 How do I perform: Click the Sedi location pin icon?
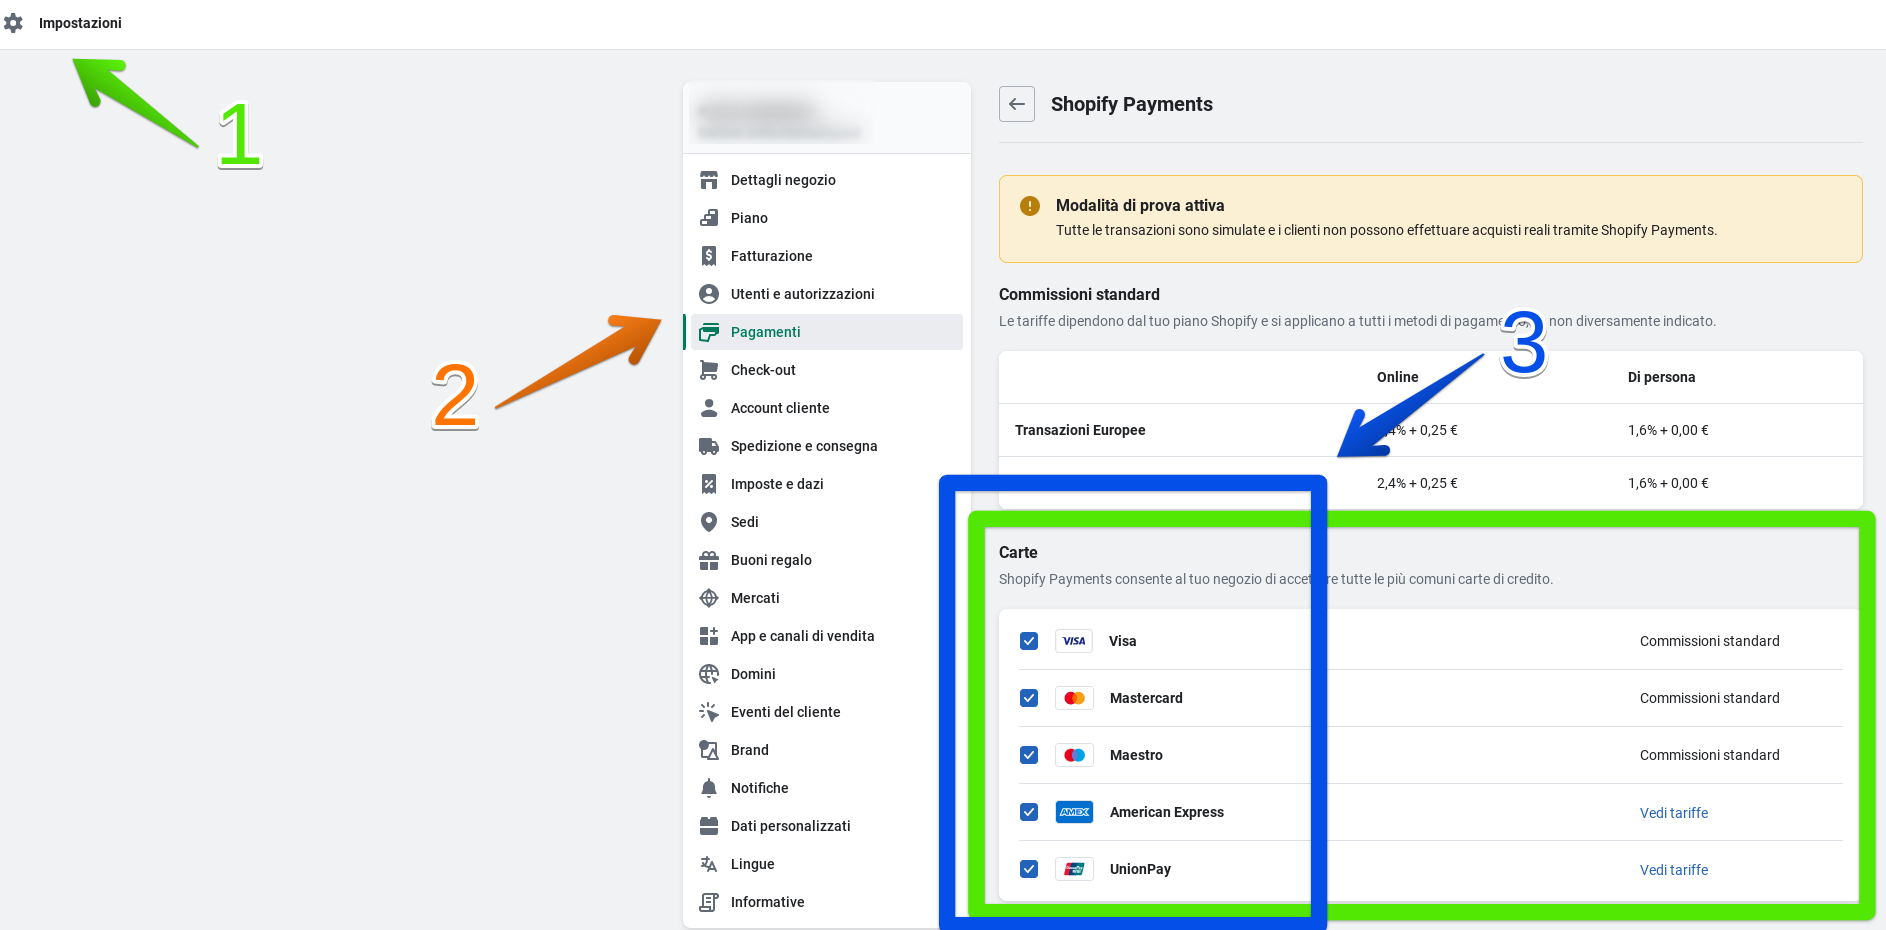pos(709,522)
